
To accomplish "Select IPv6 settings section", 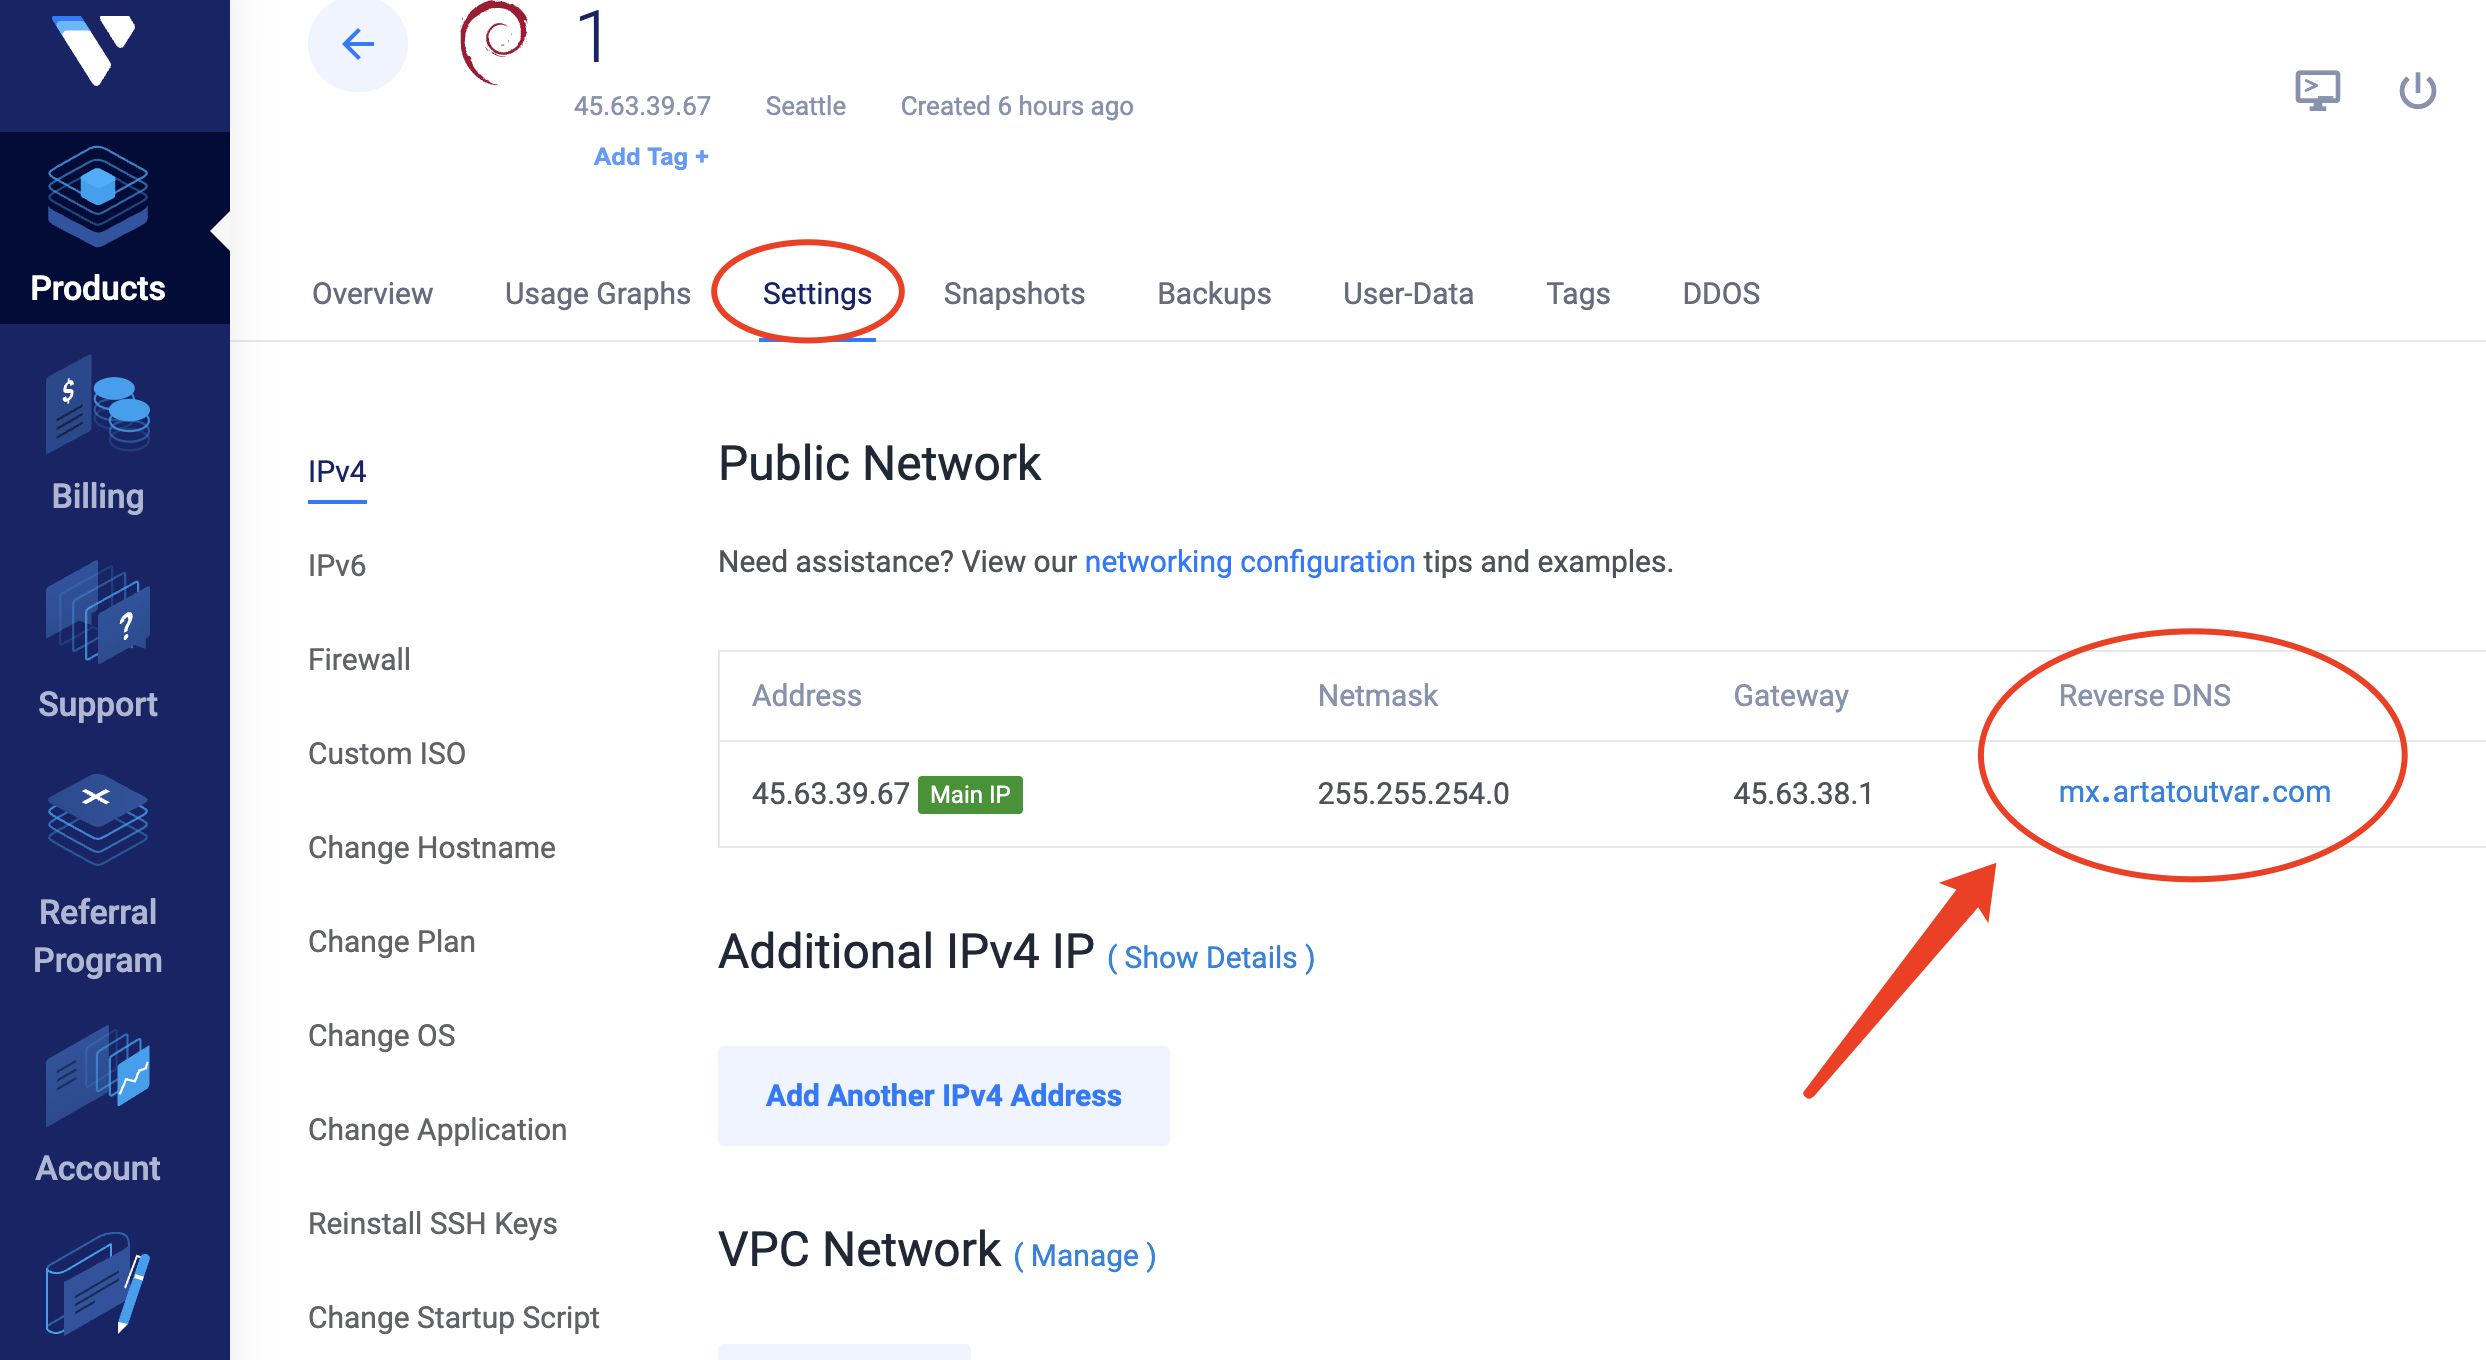I will (x=335, y=564).
